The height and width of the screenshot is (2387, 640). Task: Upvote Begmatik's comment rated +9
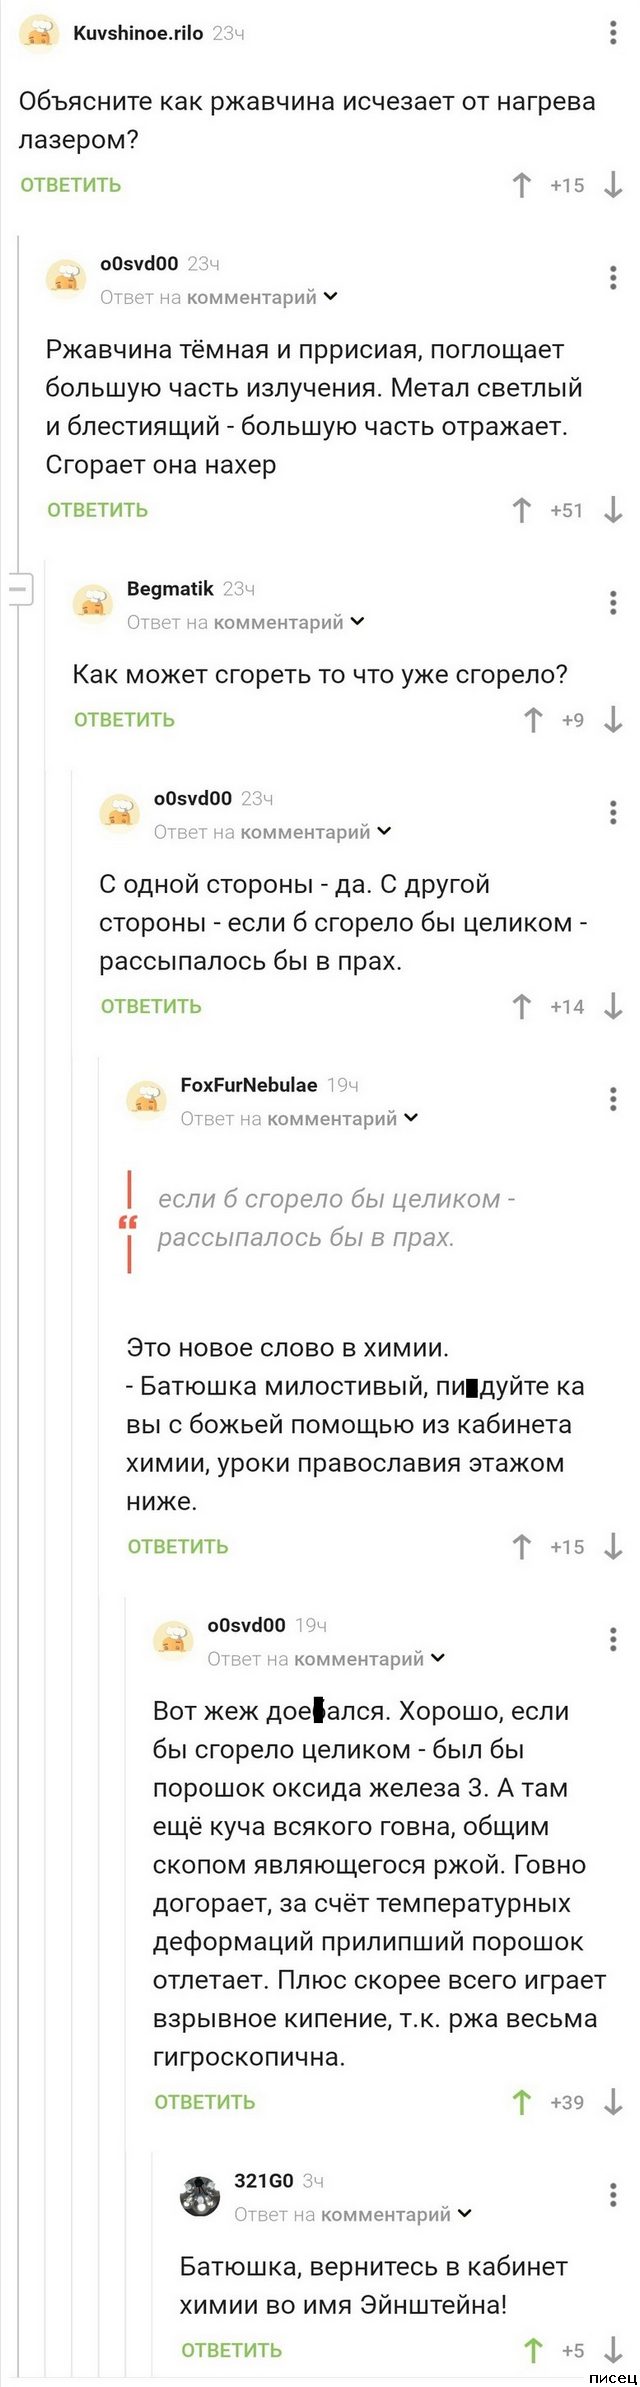coord(533,720)
